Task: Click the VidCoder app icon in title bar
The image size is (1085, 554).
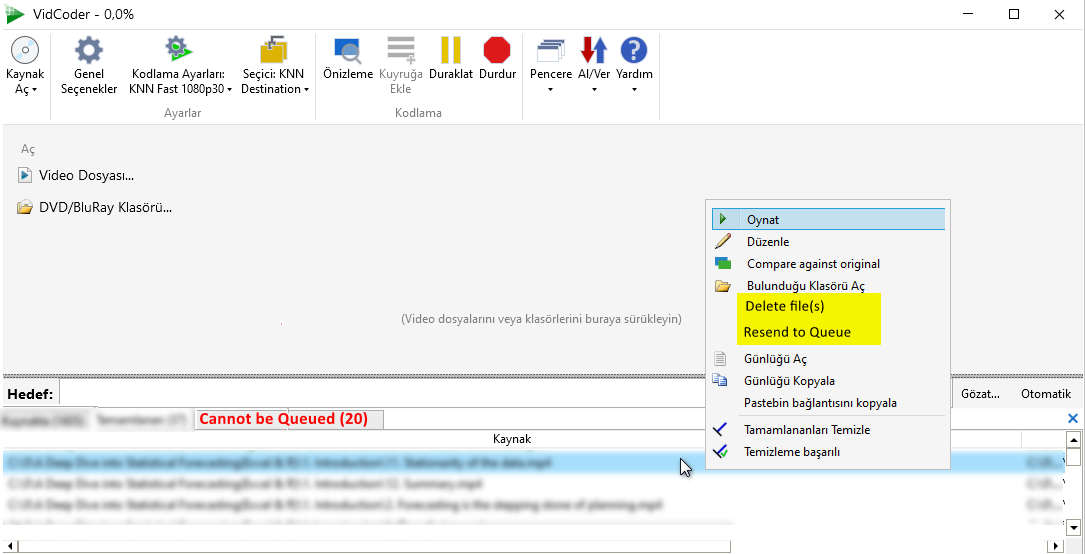Action: click(x=15, y=14)
